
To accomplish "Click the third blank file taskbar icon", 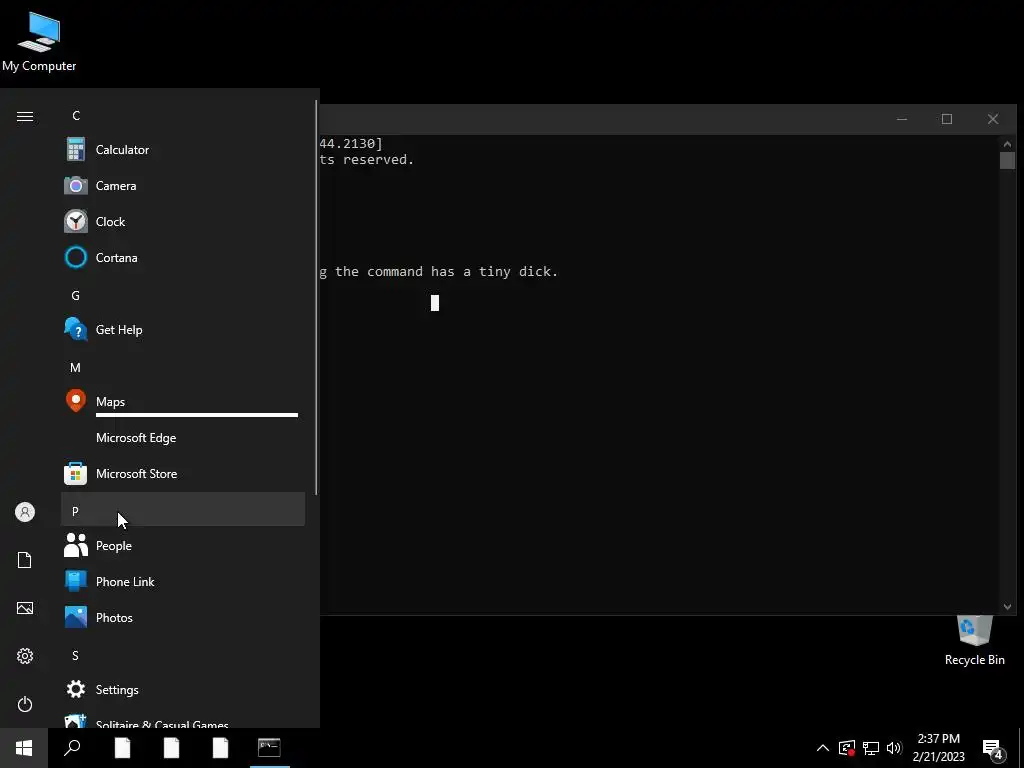I will tap(220, 748).
